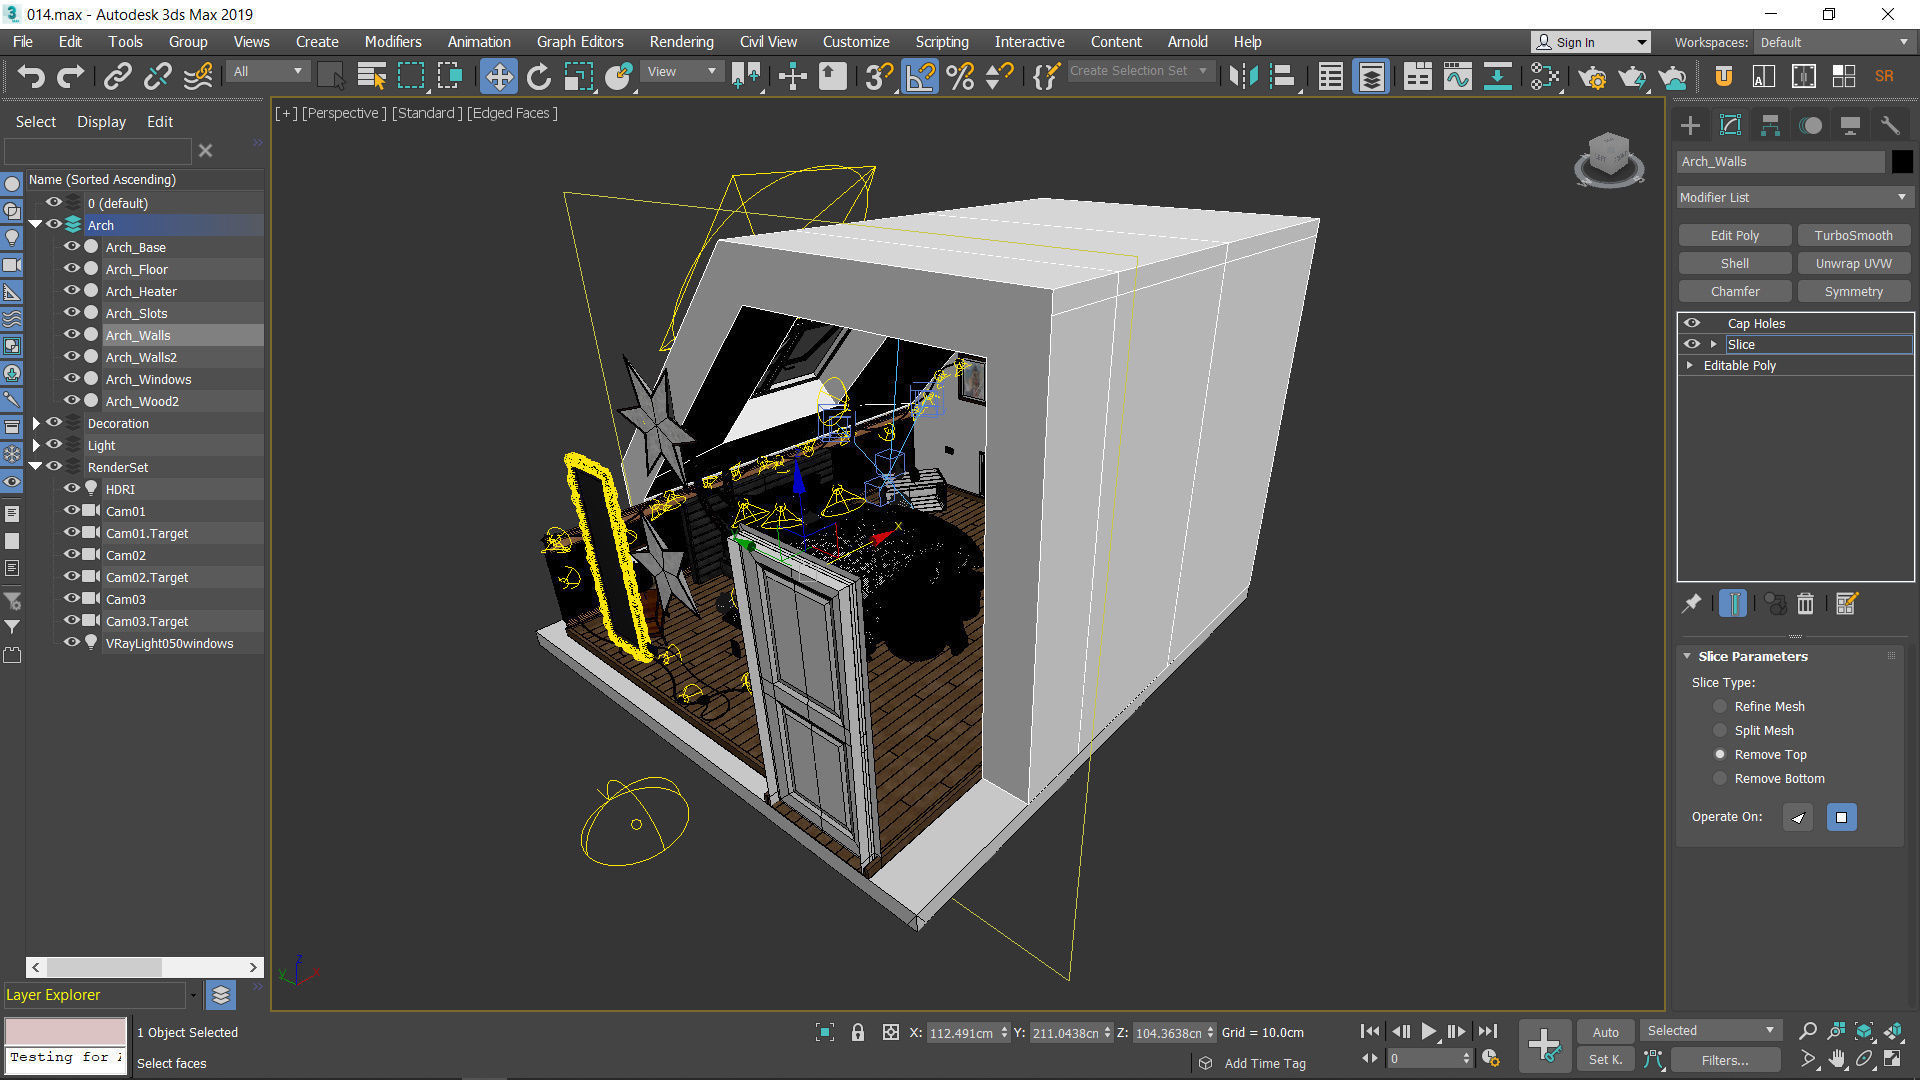Click the TurboSmooth modifier button

1853,235
